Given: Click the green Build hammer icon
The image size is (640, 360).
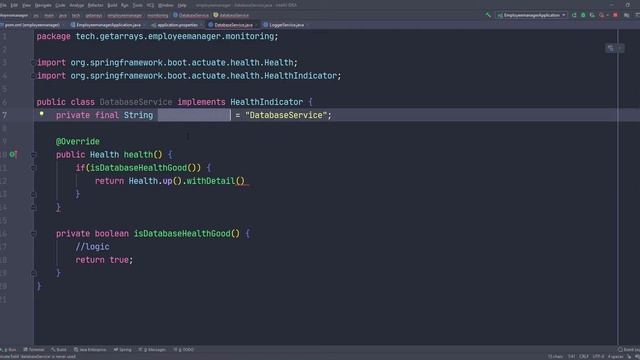Looking at the screenshot, I should pyautogui.click(x=488, y=15).
